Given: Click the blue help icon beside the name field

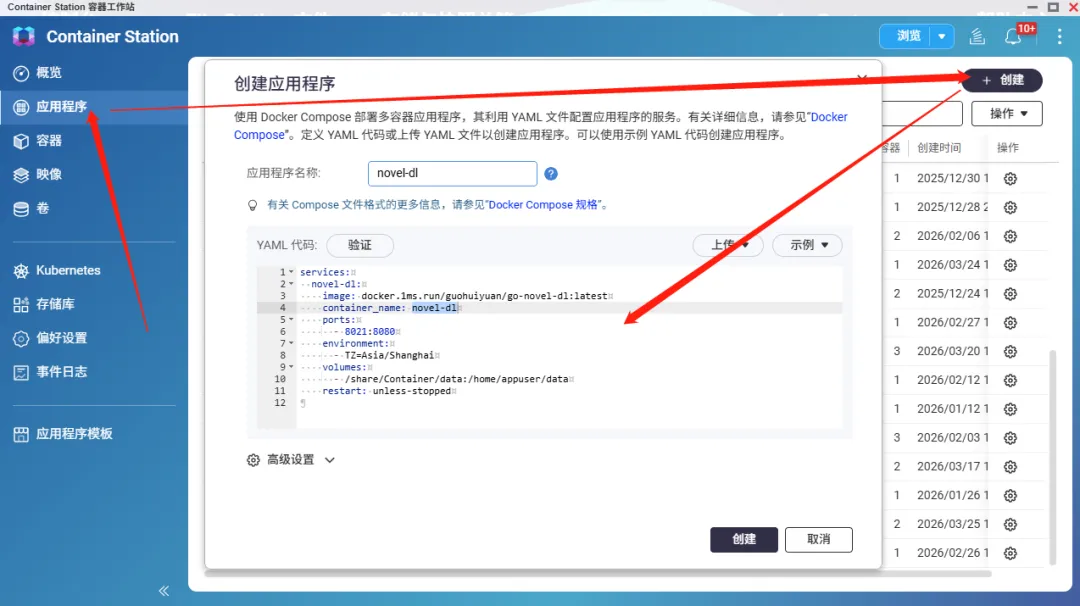Looking at the screenshot, I should pos(550,174).
